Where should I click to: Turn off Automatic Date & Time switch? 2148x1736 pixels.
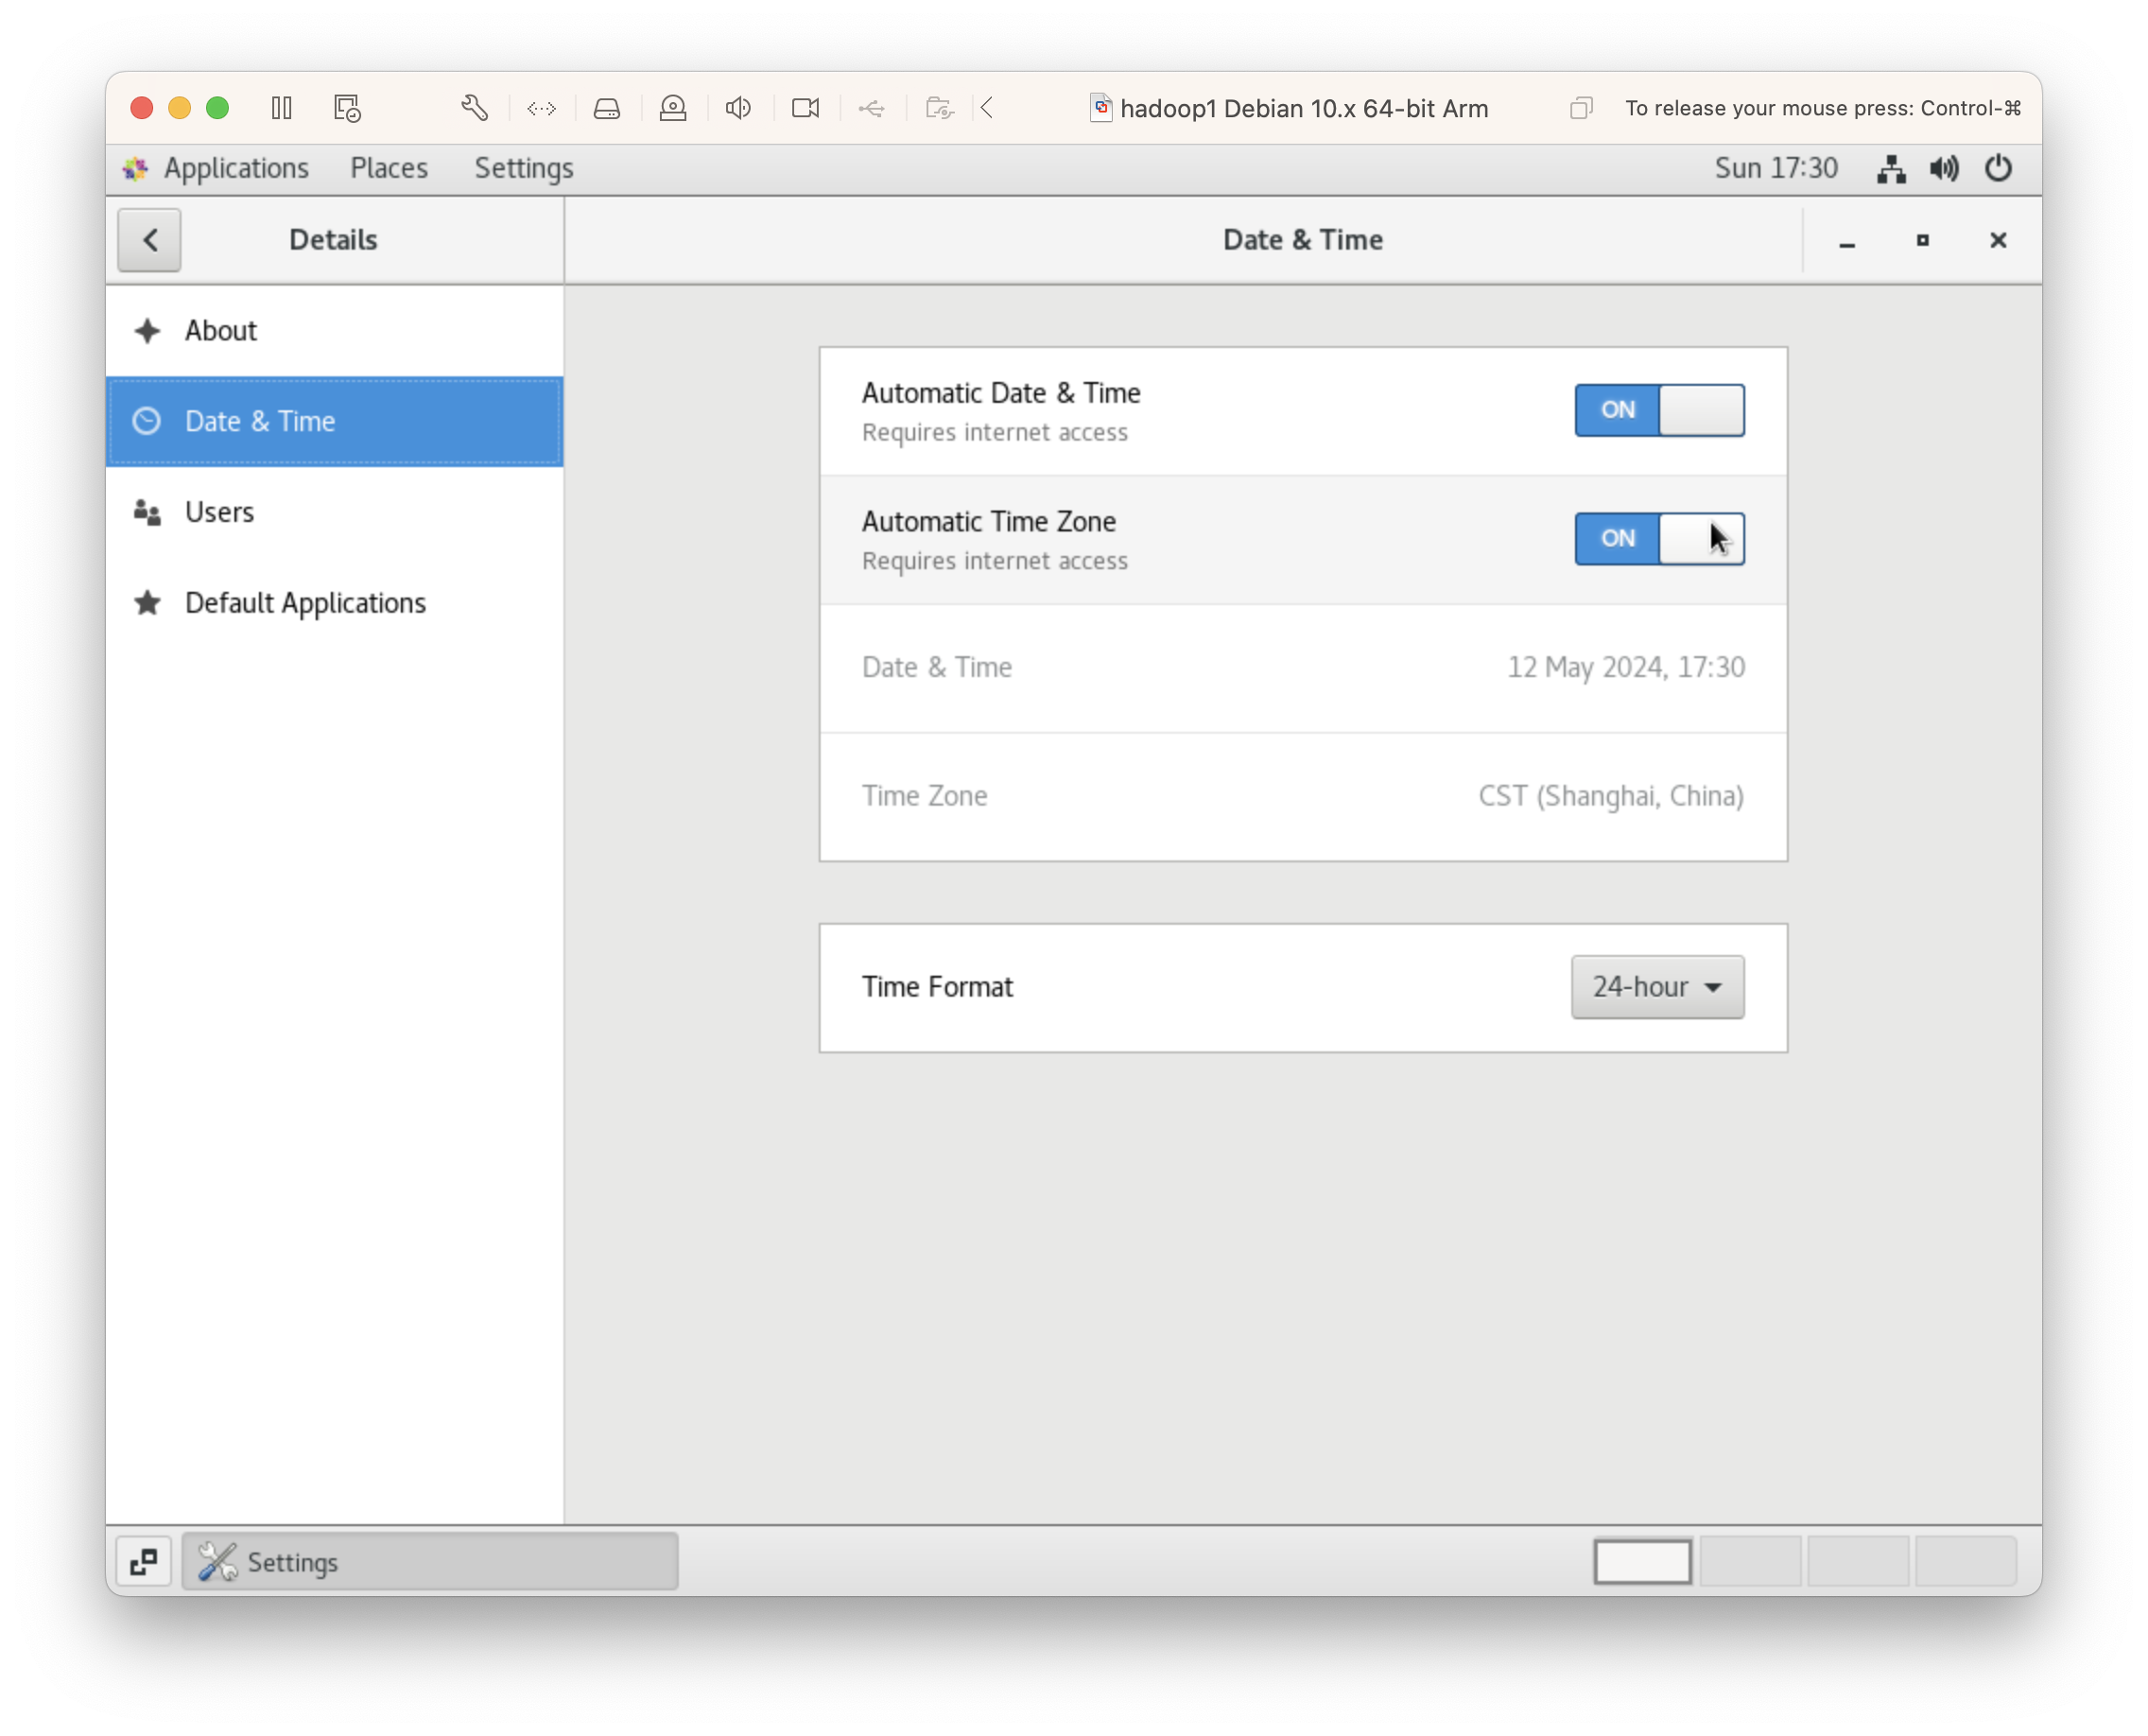(1659, 410)
